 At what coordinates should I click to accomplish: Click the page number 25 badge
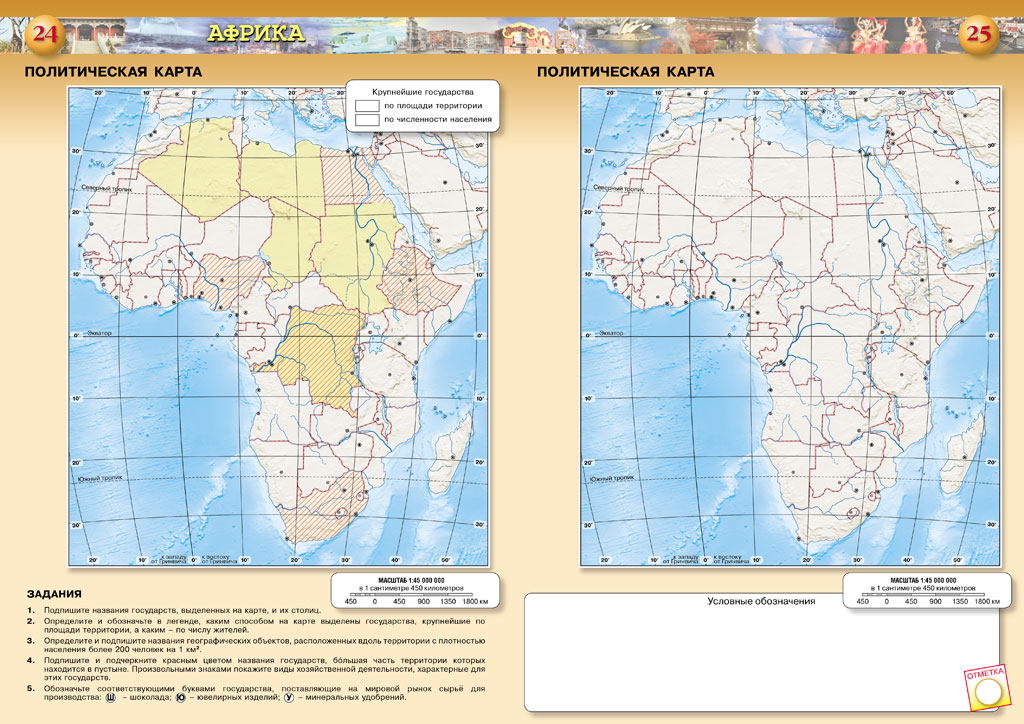(978, 34)
